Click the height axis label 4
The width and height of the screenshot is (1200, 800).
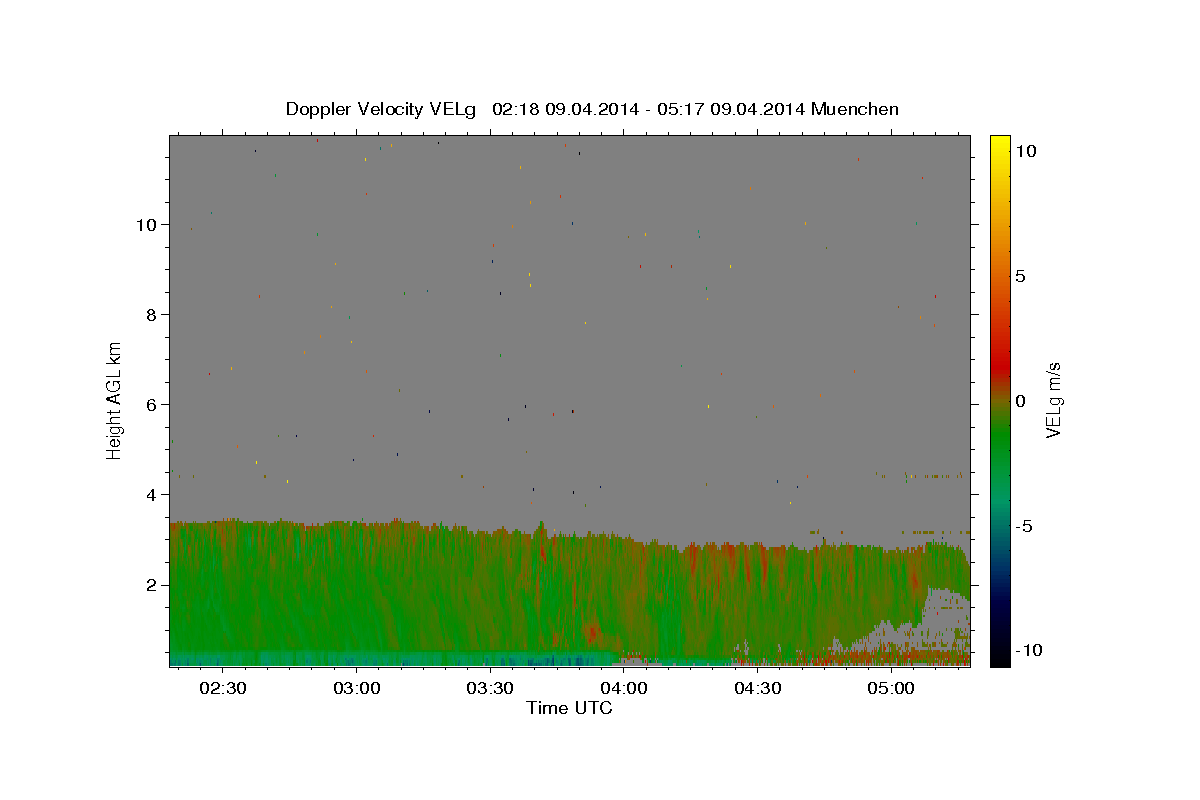click(x=153, y=495)
